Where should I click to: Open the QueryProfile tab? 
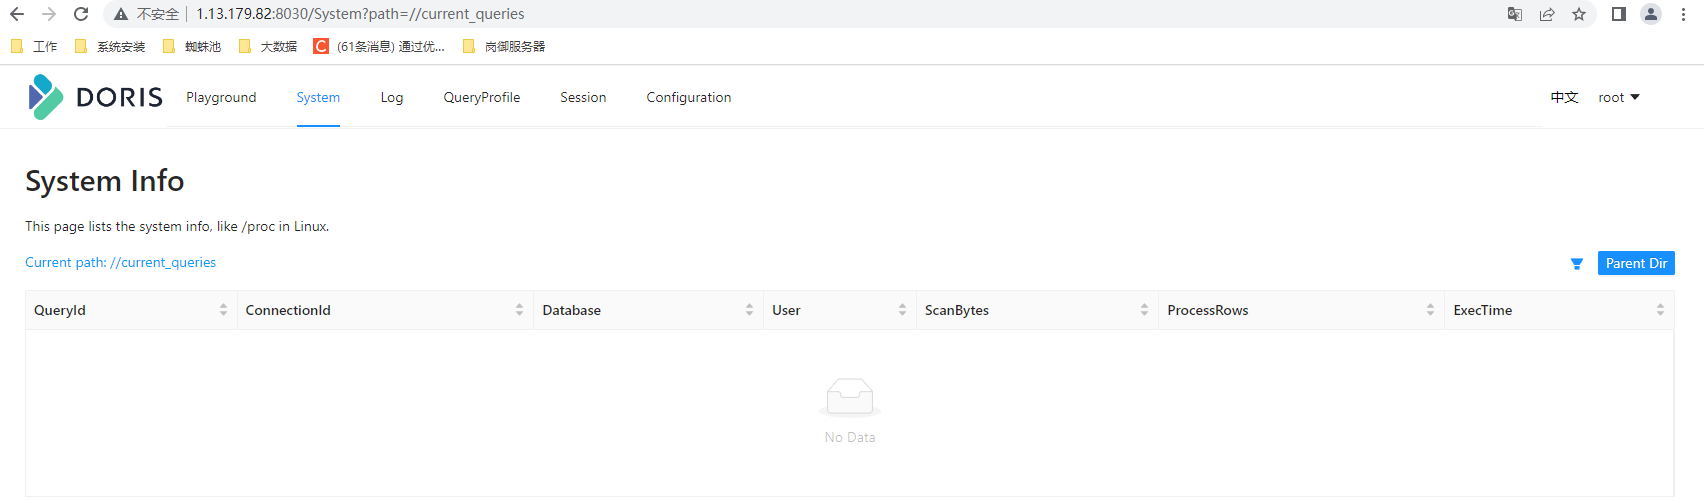[x=481, y=97]
